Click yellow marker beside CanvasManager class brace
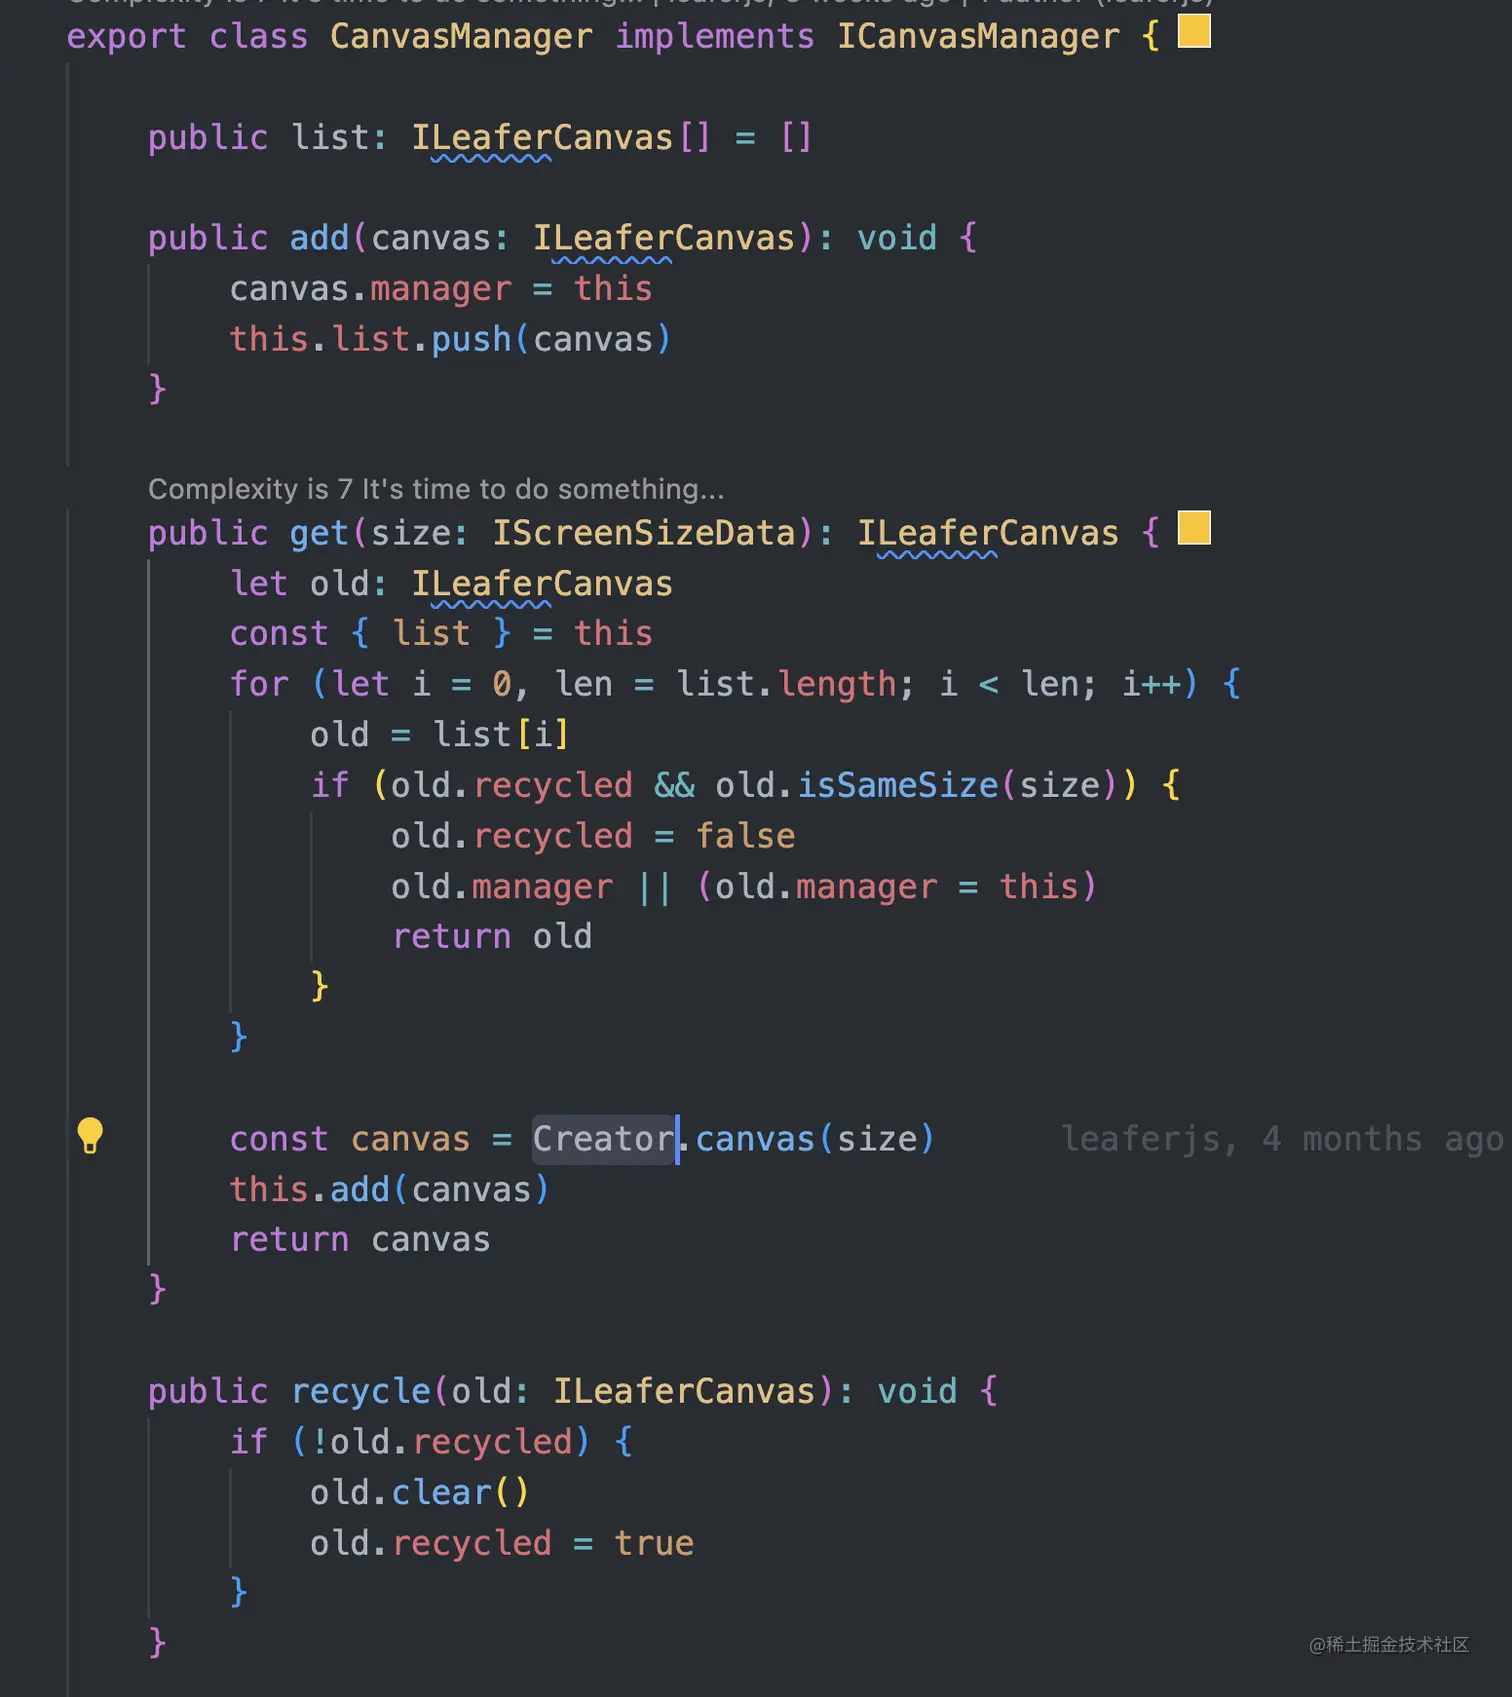Image resolution: width=1512 pixels, height=1697 pixels. (x=1194, y=31)
